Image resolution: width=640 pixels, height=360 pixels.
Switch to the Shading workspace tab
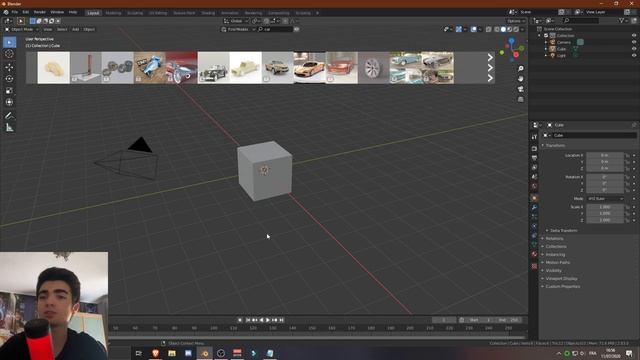[x=208, y=13]
